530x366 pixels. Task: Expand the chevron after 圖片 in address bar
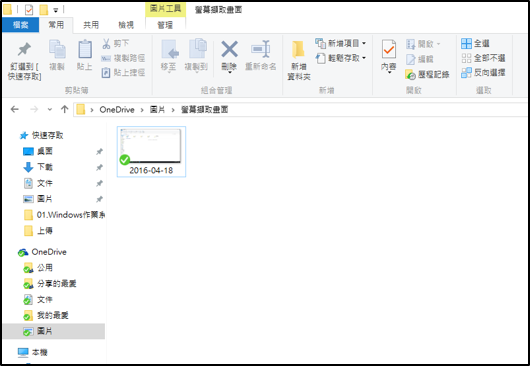pos(173,110)
